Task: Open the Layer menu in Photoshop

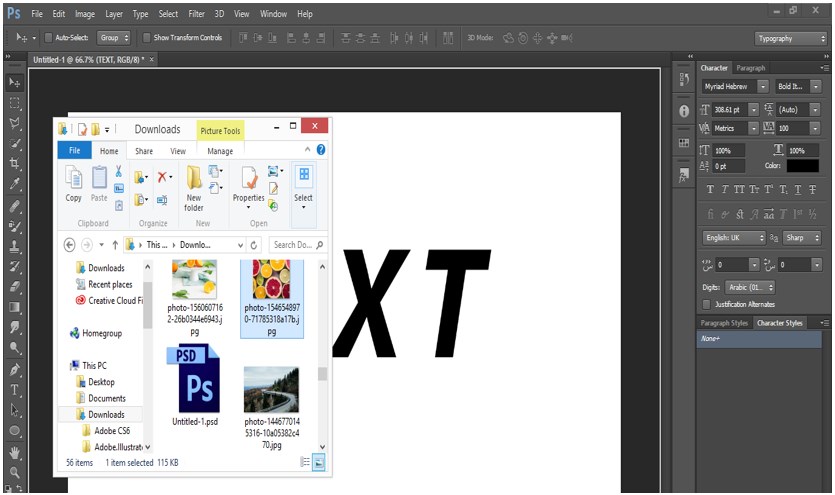Action: click(x=114, y=14)
